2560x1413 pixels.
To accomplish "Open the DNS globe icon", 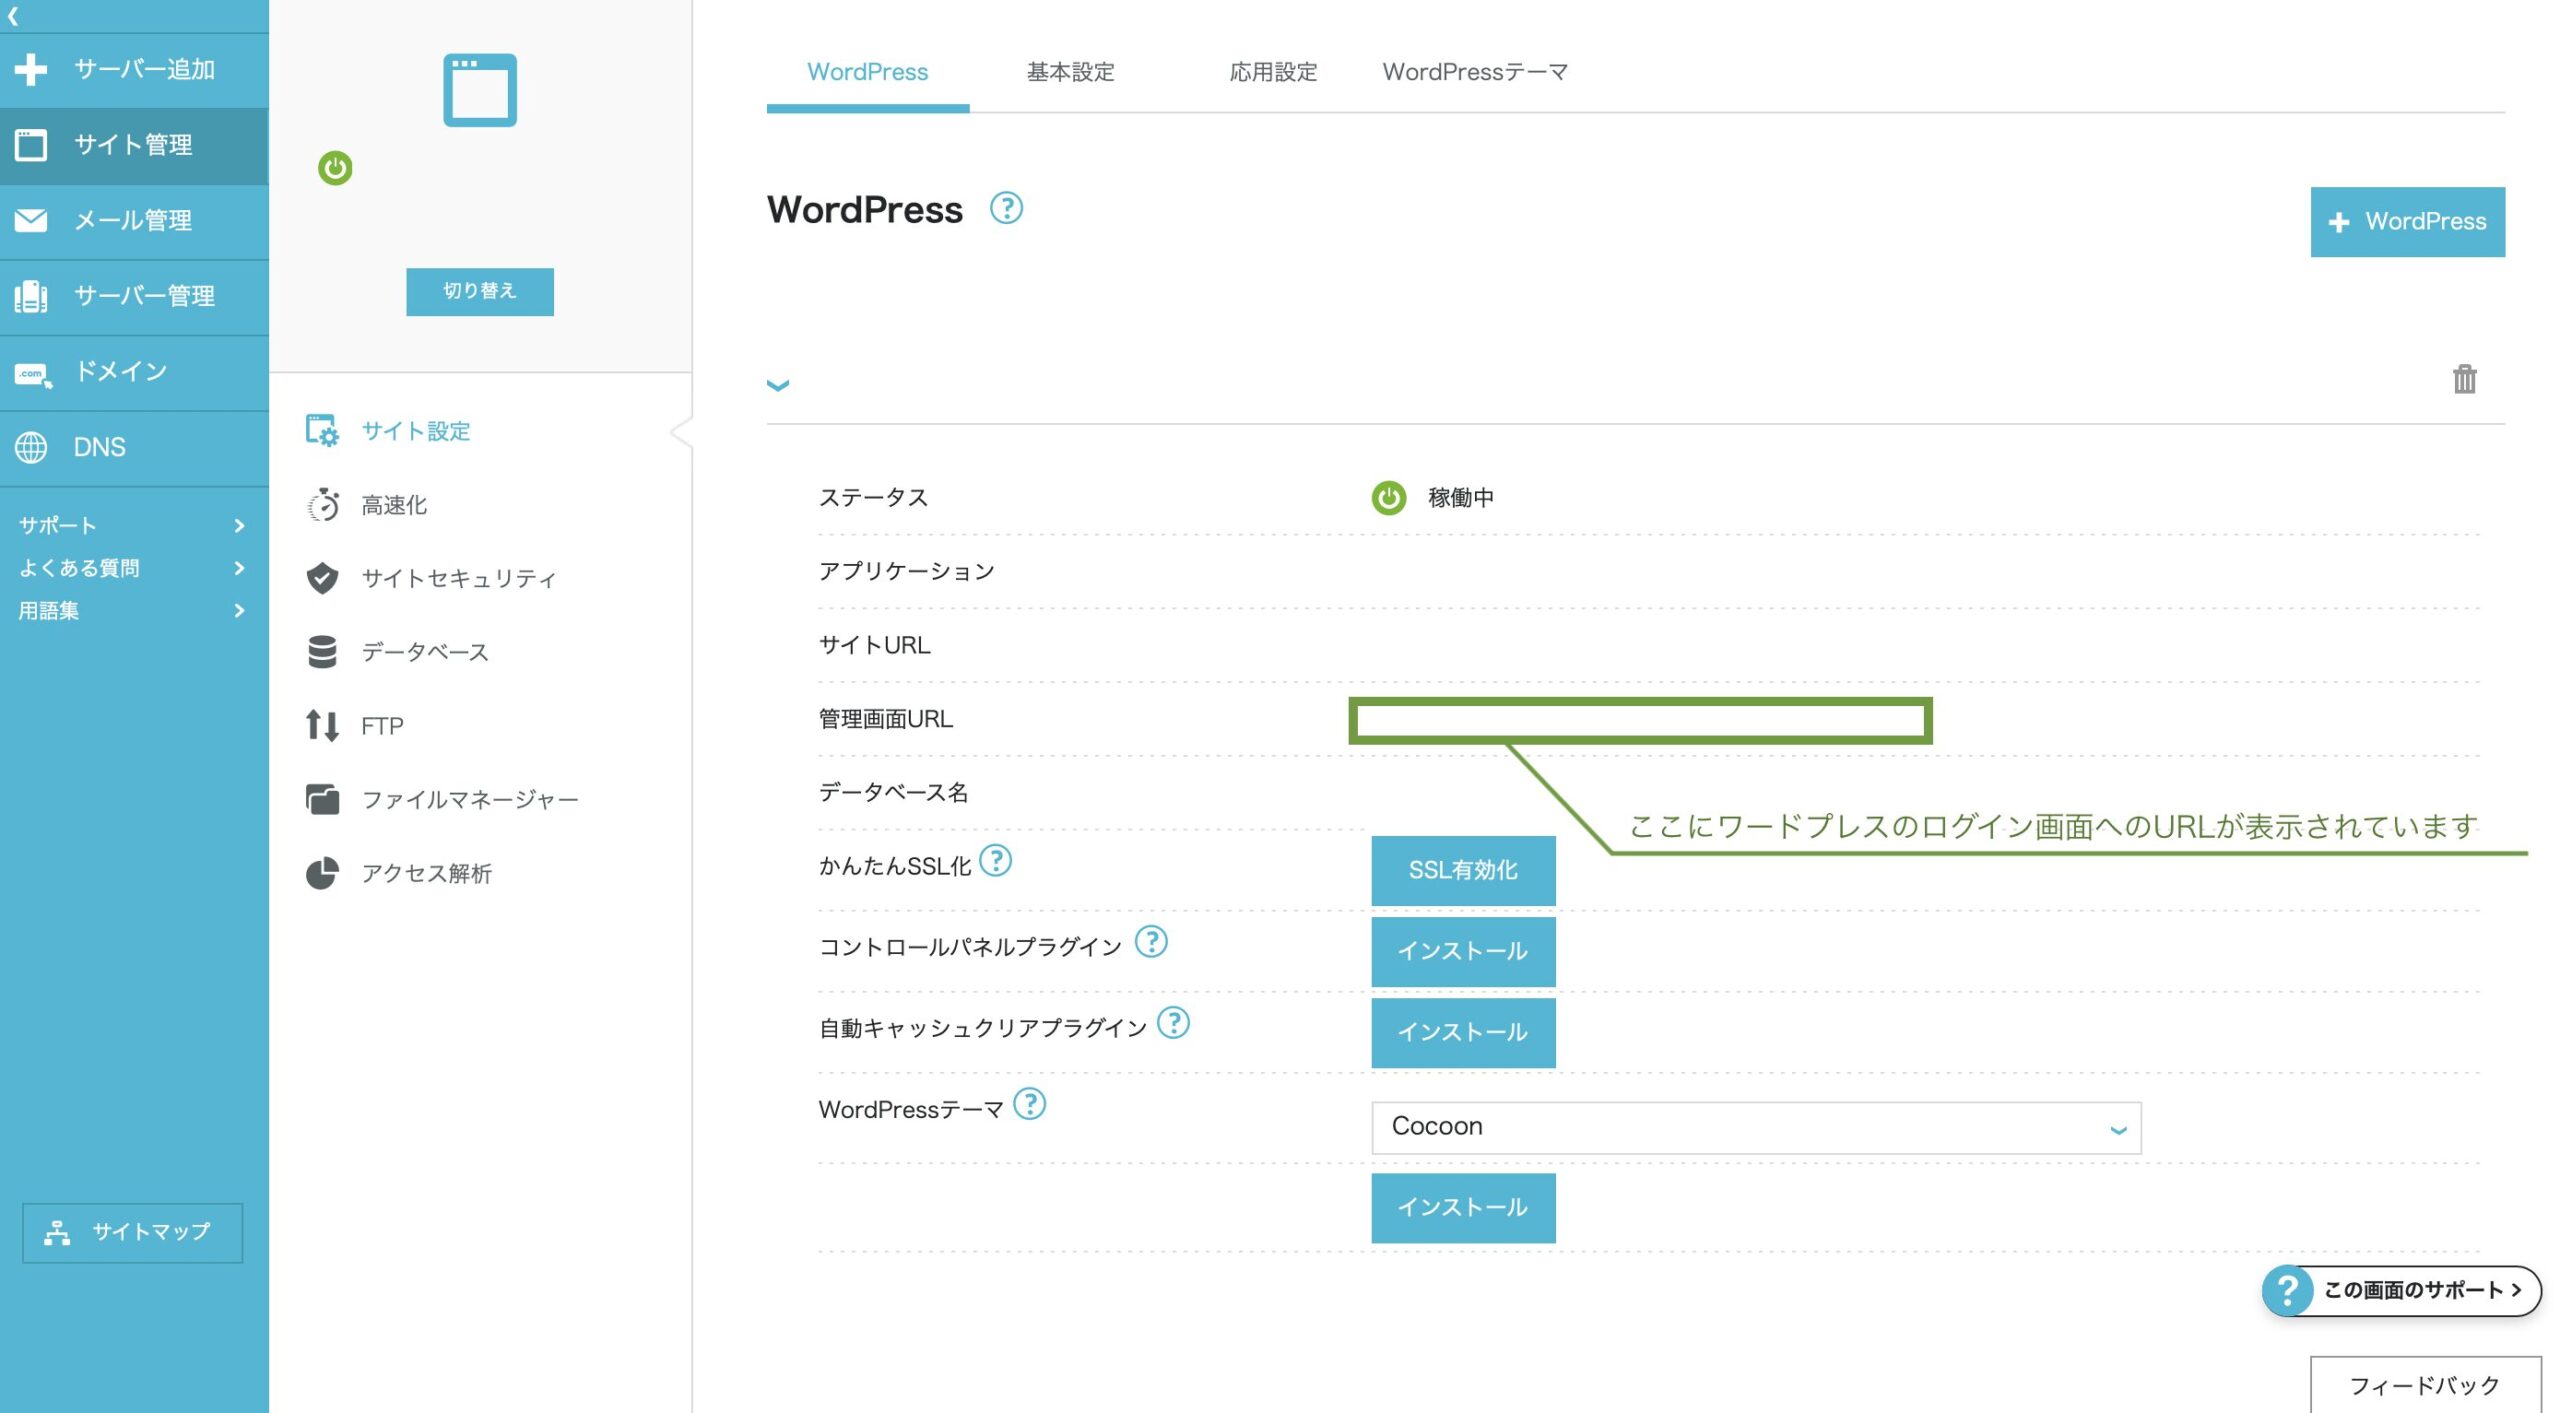I will [x=31, y=447].
